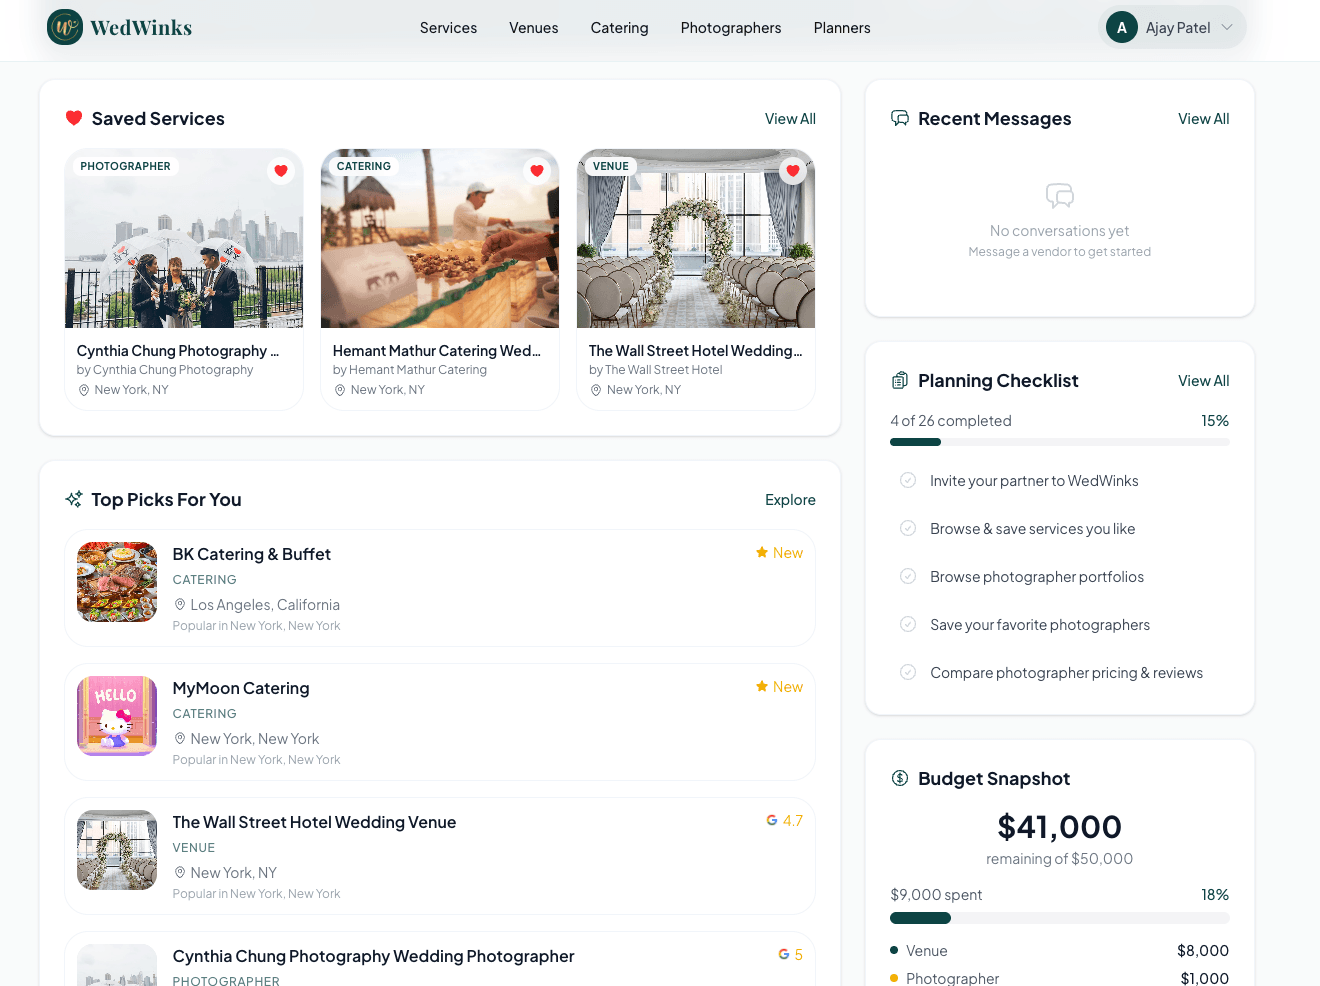Click the PHOTOGRAPHER tag on Cynthia Chung card
This screenshot has height=986, width=1320.
coord(126,166)
